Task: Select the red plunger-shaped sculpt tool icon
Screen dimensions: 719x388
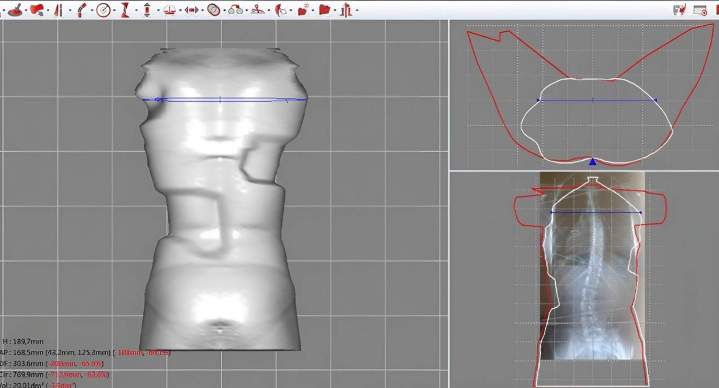Action: point(15,10)
